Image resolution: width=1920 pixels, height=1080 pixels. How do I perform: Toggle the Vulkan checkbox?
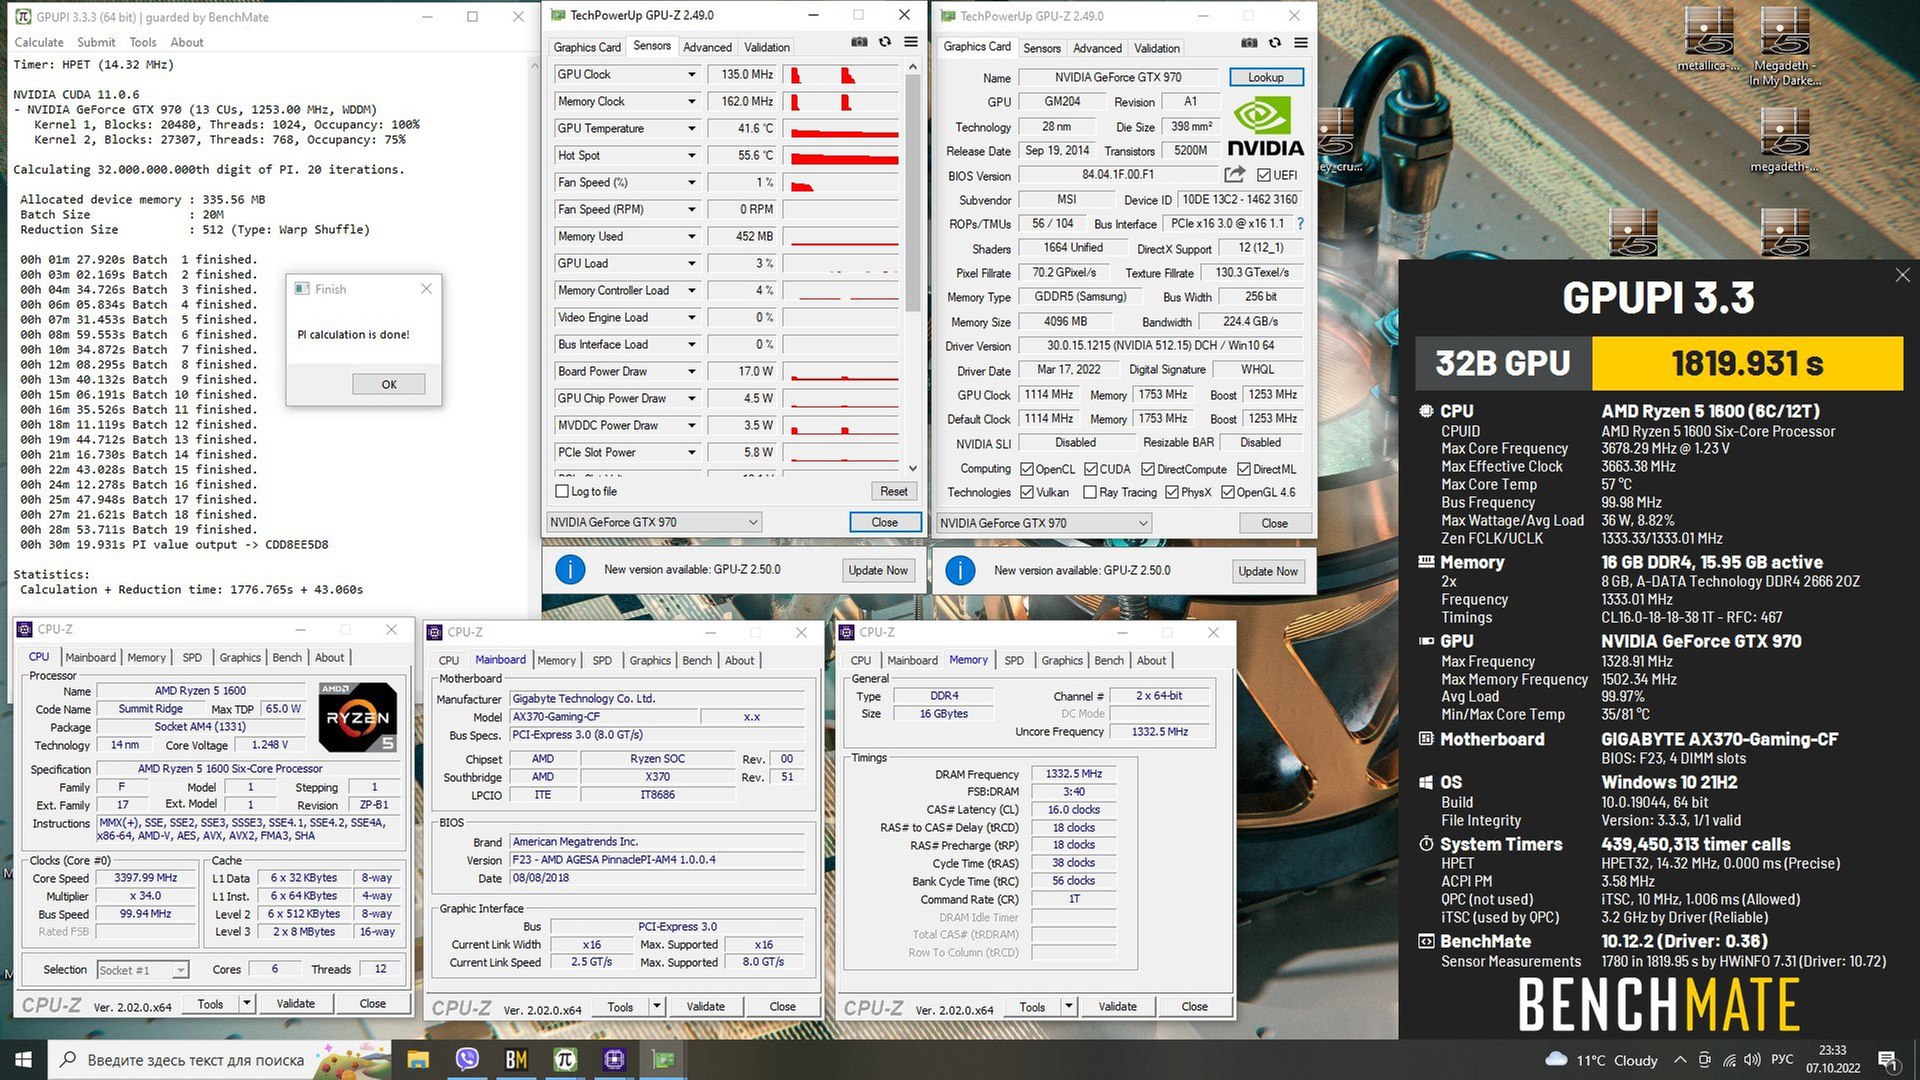pos(1026,492)
